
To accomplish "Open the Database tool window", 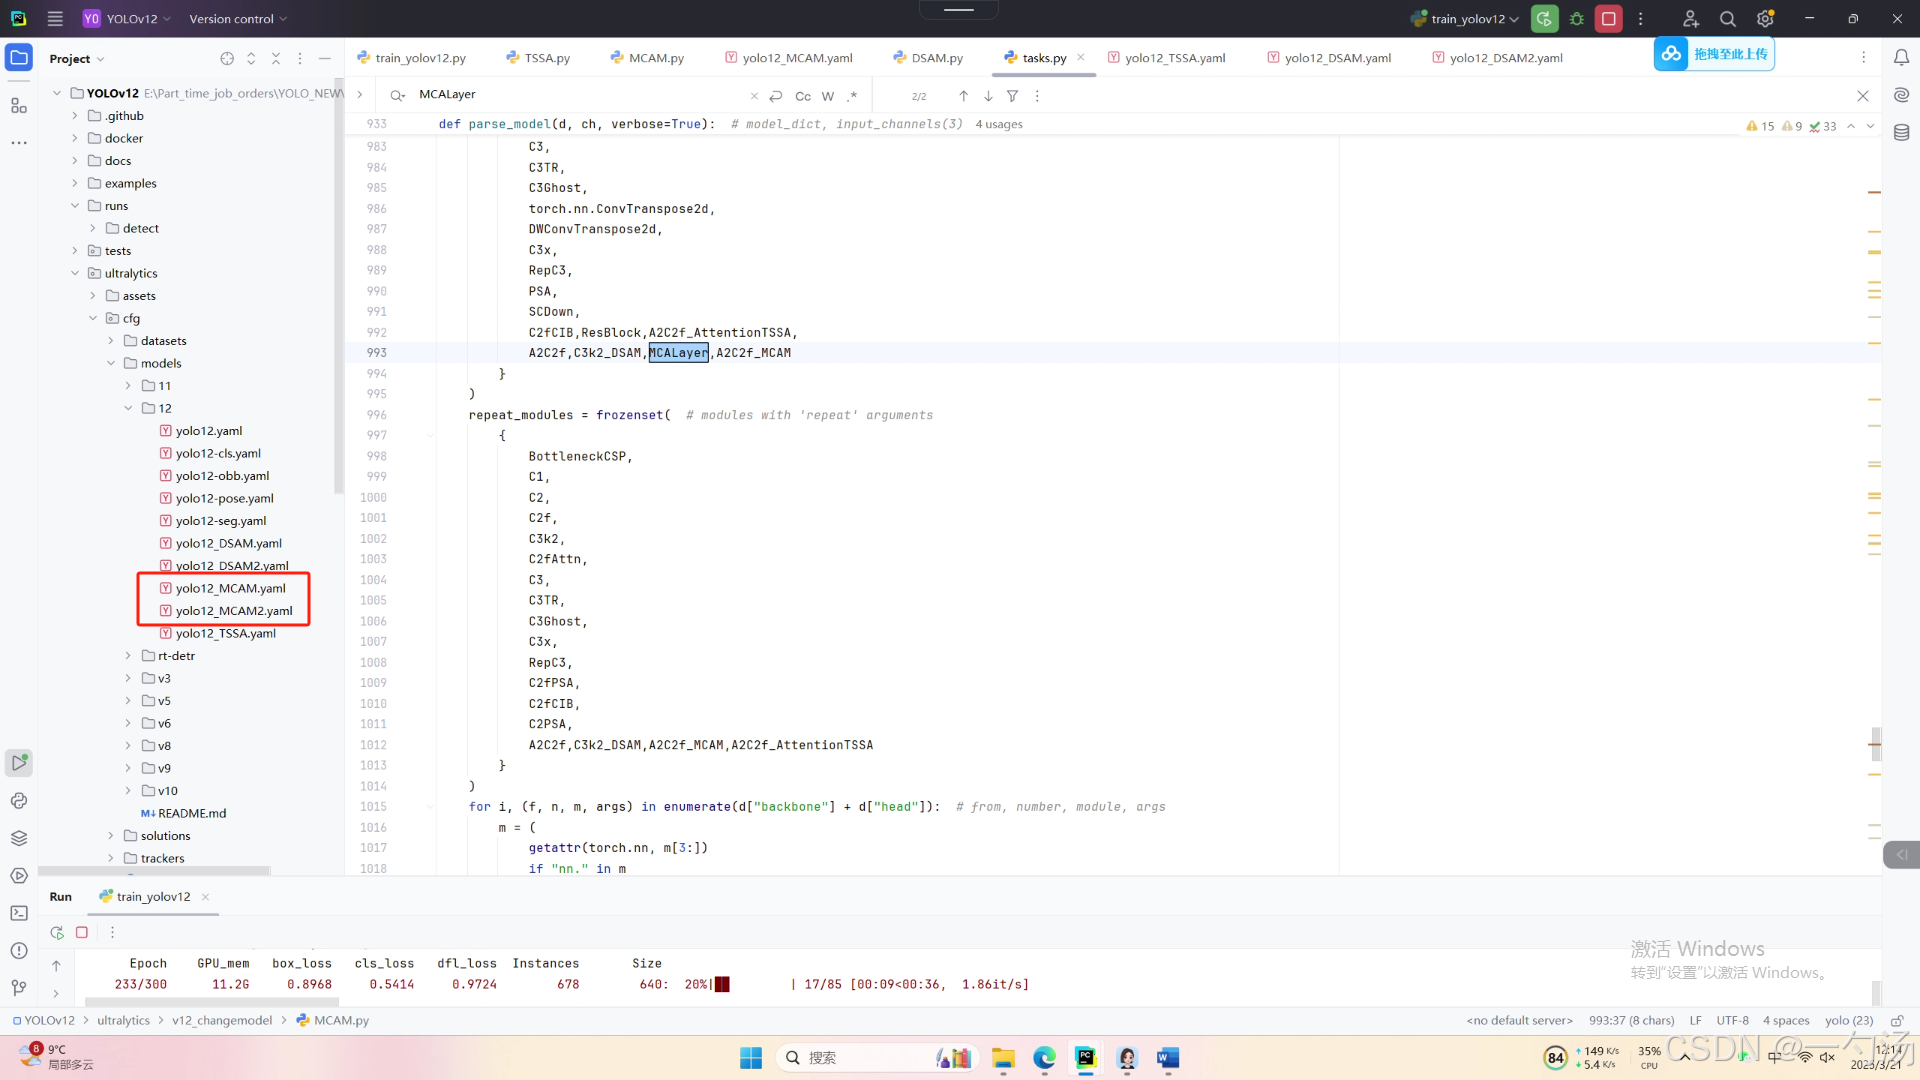I will click(x=1901, y=132).
